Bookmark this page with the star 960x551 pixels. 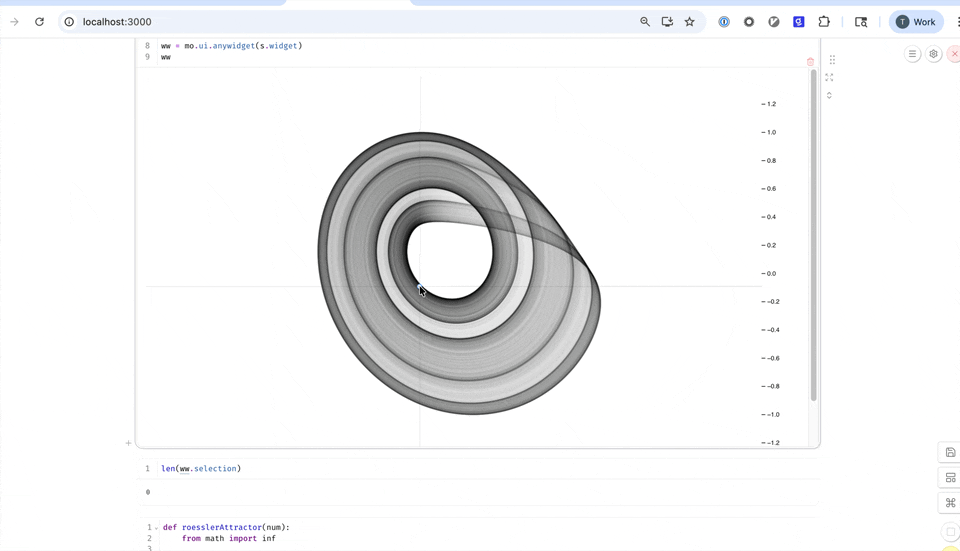[x=690, y=22]
